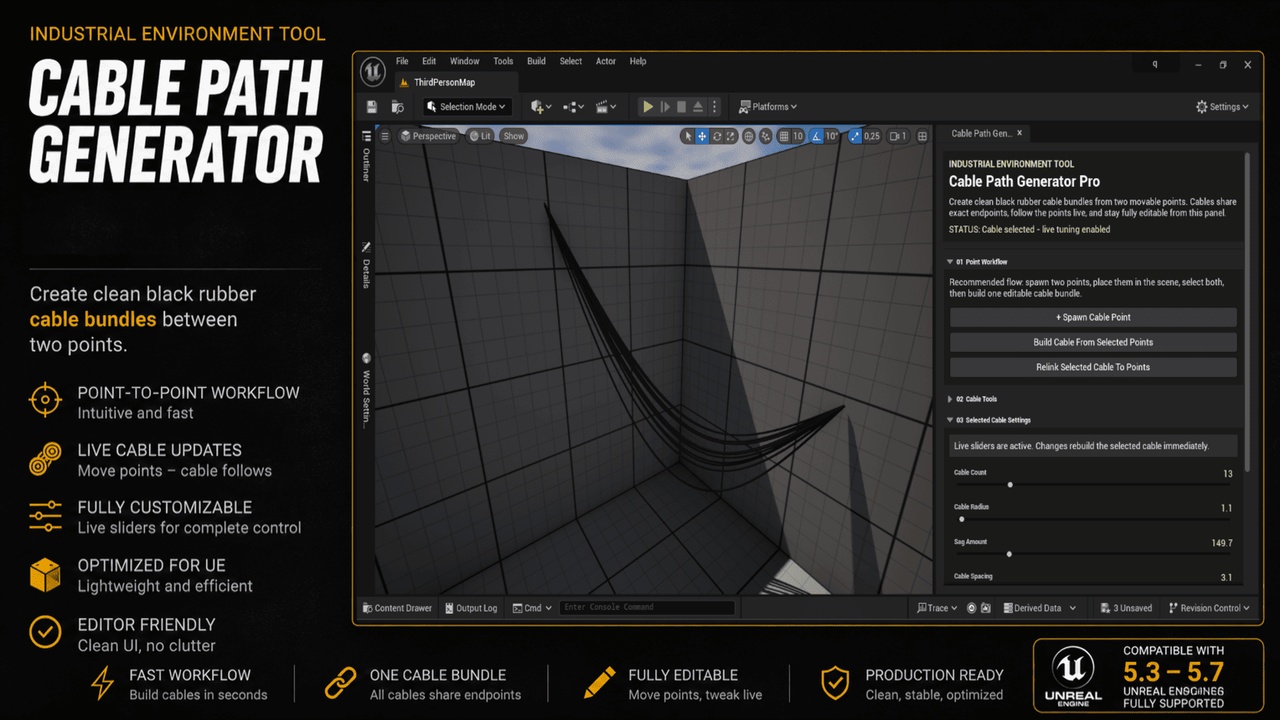Select the Rotate gizmo tool
The image size is (1280, 720).
[717, 136]
